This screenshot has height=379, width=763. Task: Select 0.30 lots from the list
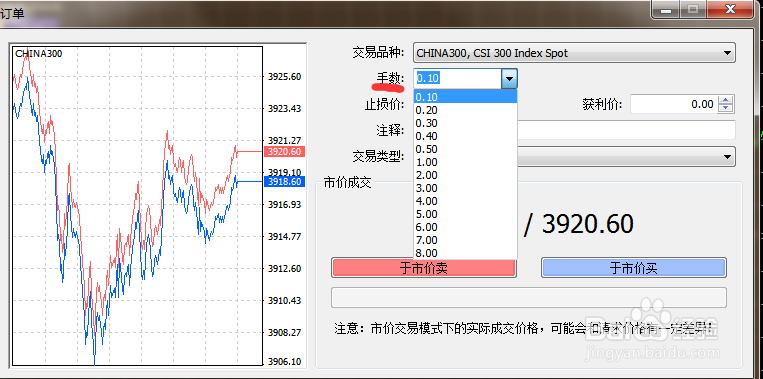(x=465, y=123)
